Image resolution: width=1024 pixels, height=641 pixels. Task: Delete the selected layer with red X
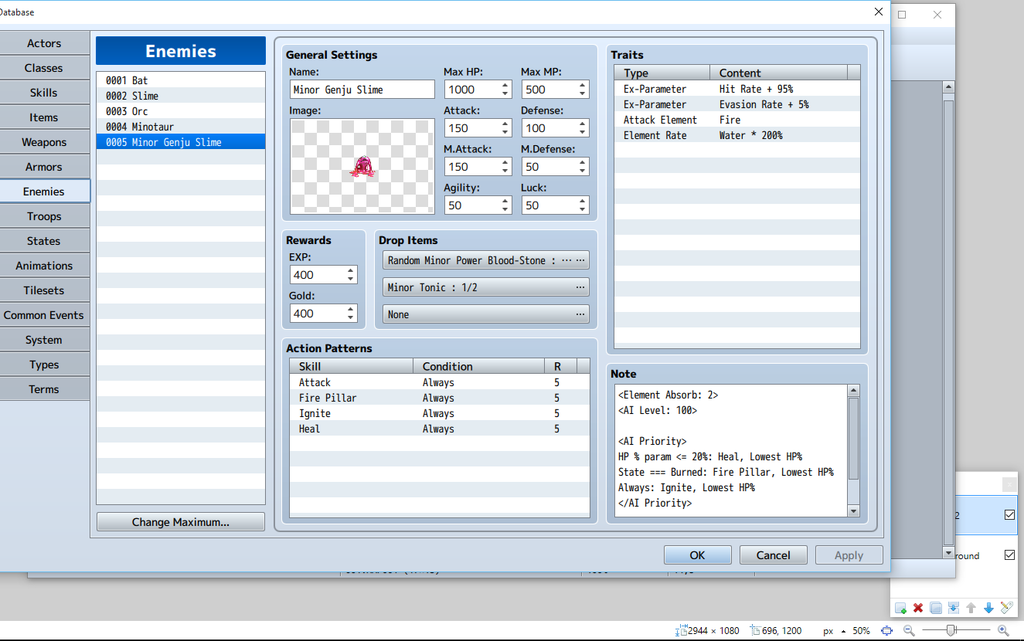click(x=918, y=608)
